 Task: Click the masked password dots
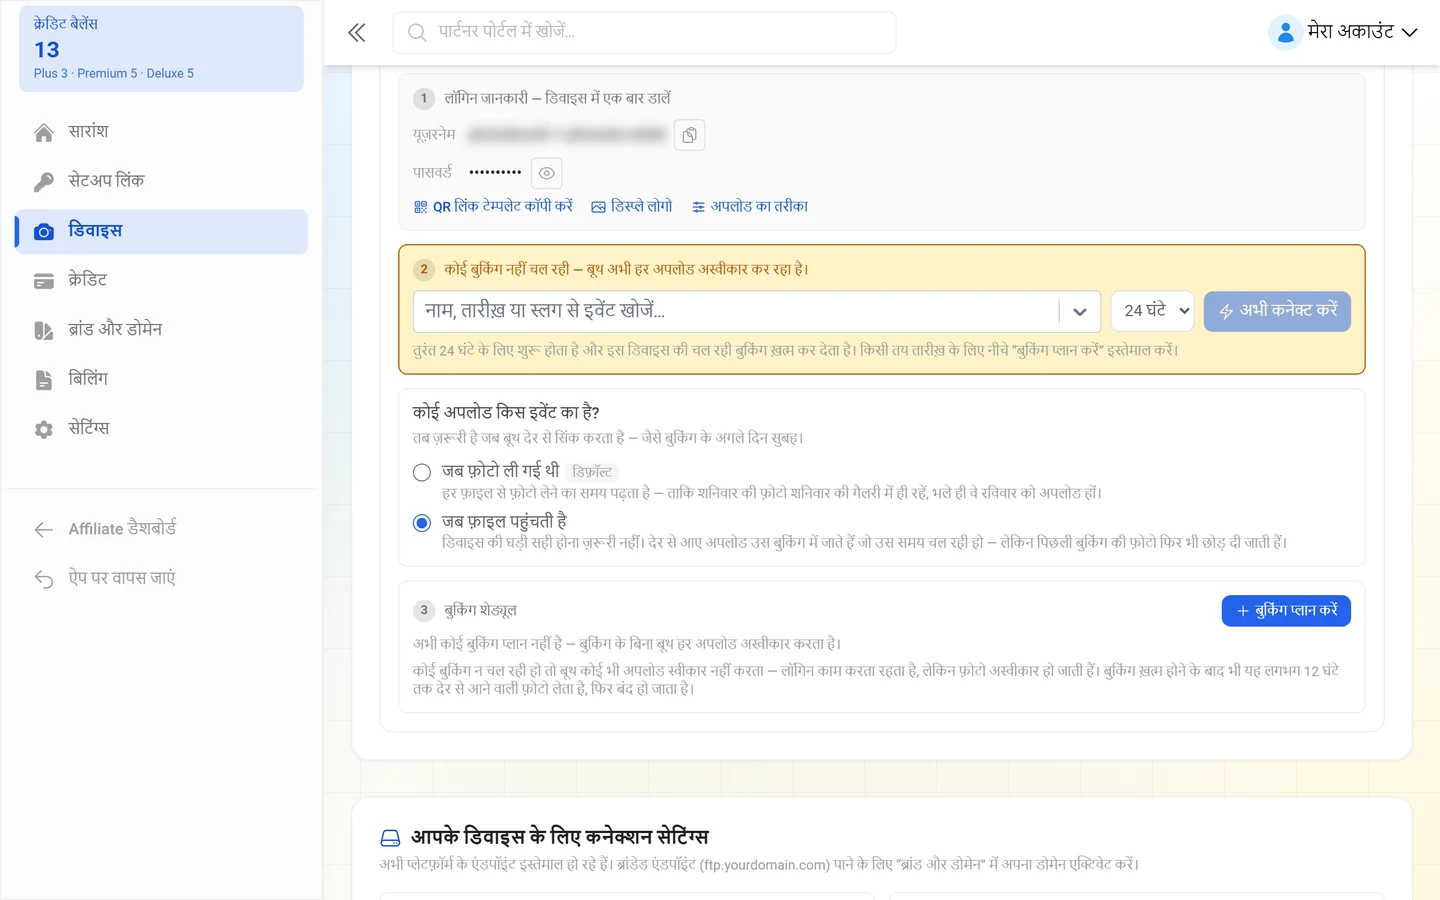coord(495,173)
